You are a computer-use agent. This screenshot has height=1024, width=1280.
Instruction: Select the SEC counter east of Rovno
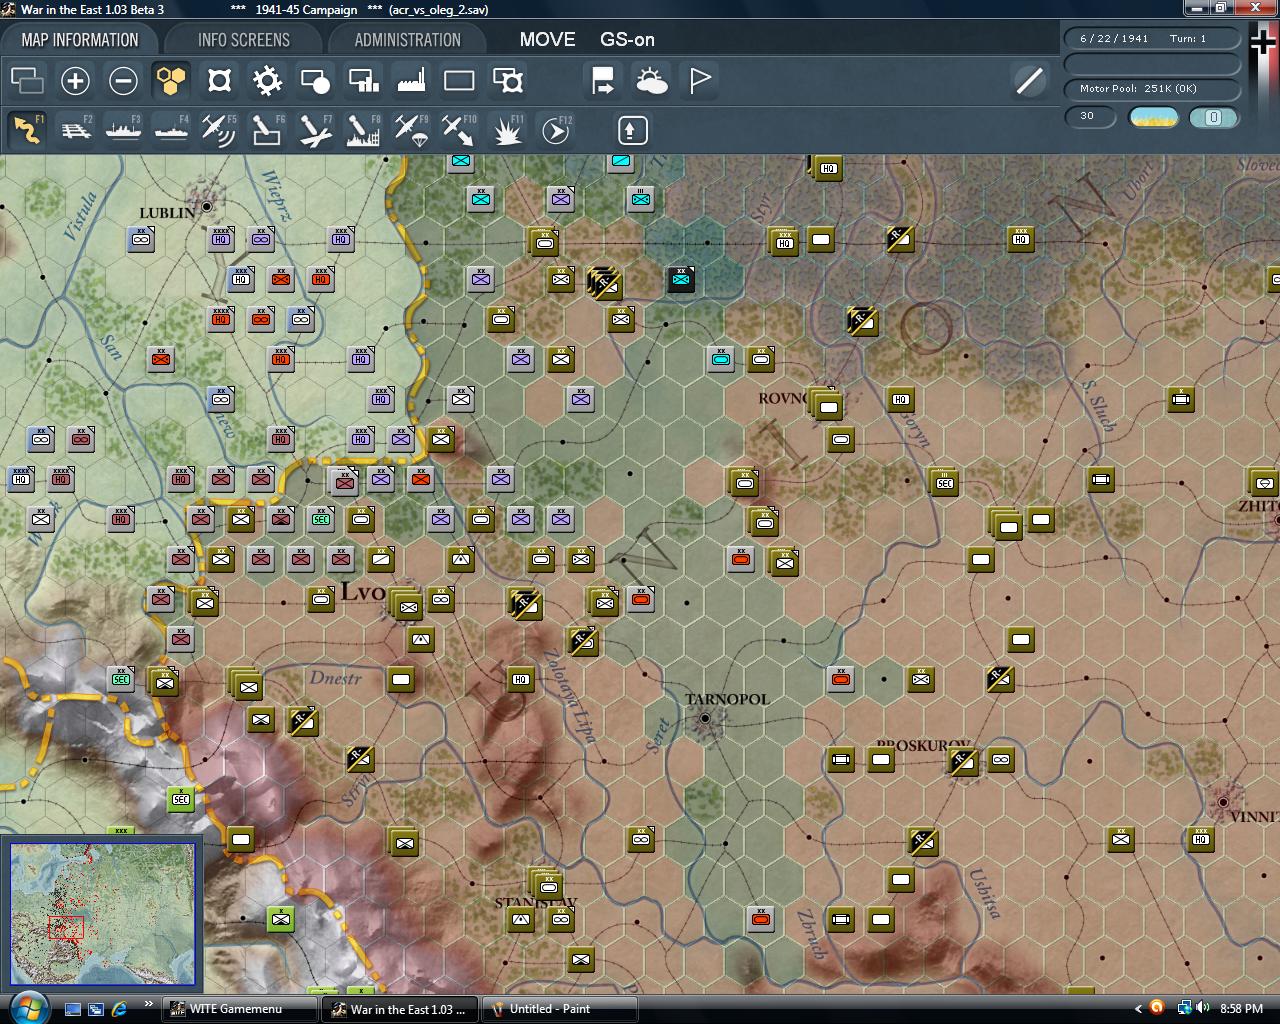945,483
